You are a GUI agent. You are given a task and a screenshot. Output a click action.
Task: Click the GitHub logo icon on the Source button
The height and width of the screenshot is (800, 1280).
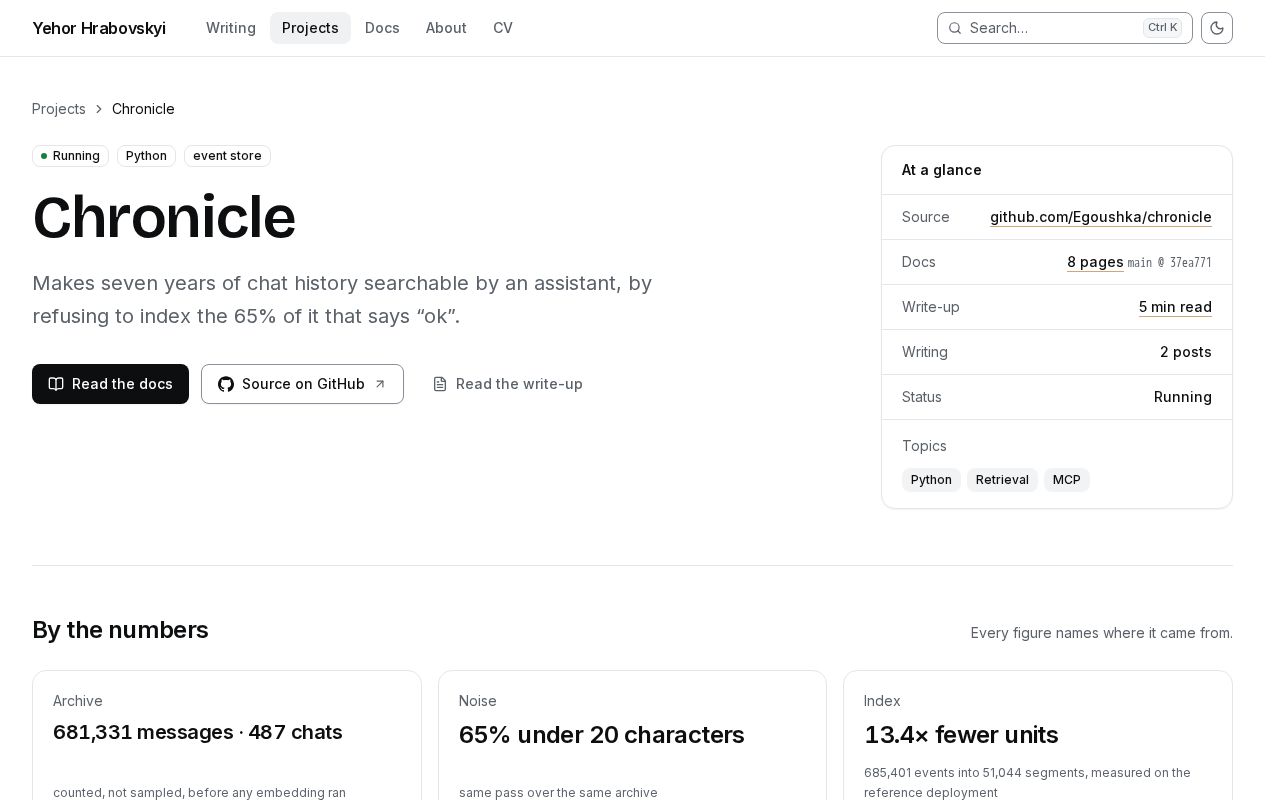[x=226, y=384]
